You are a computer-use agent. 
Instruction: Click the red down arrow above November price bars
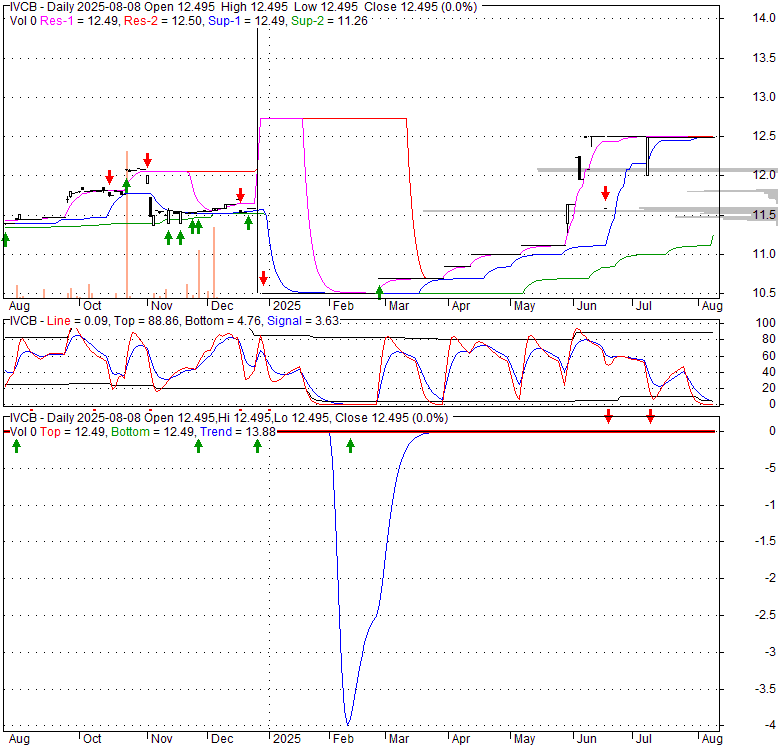click(x=147, y=159)
